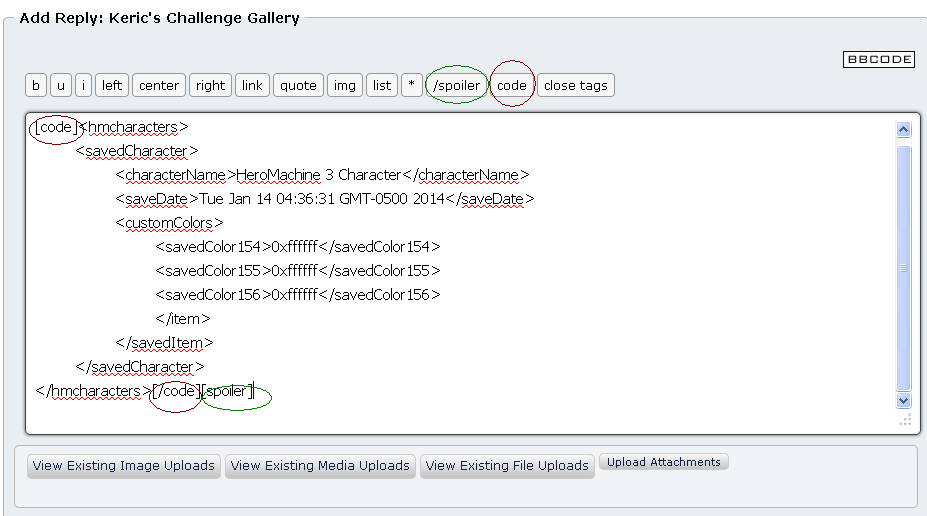Insert code tag using 'code' button

click(511, 86)
